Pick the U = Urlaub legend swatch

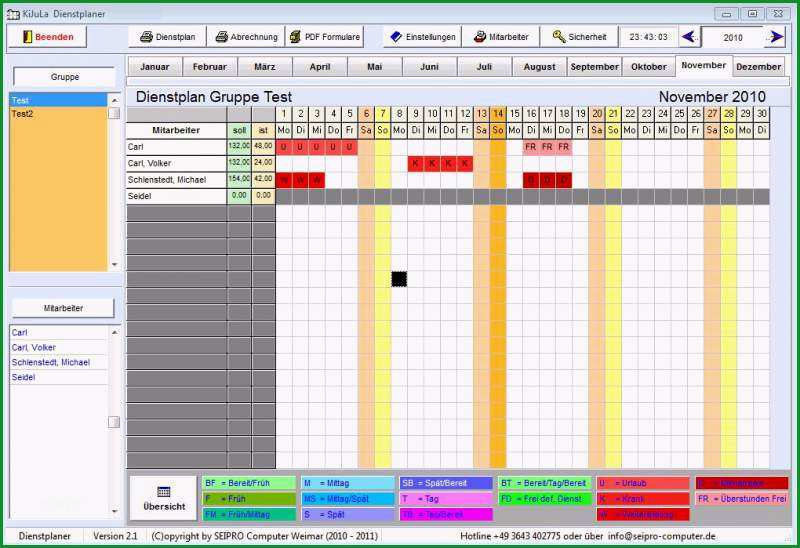643,483
